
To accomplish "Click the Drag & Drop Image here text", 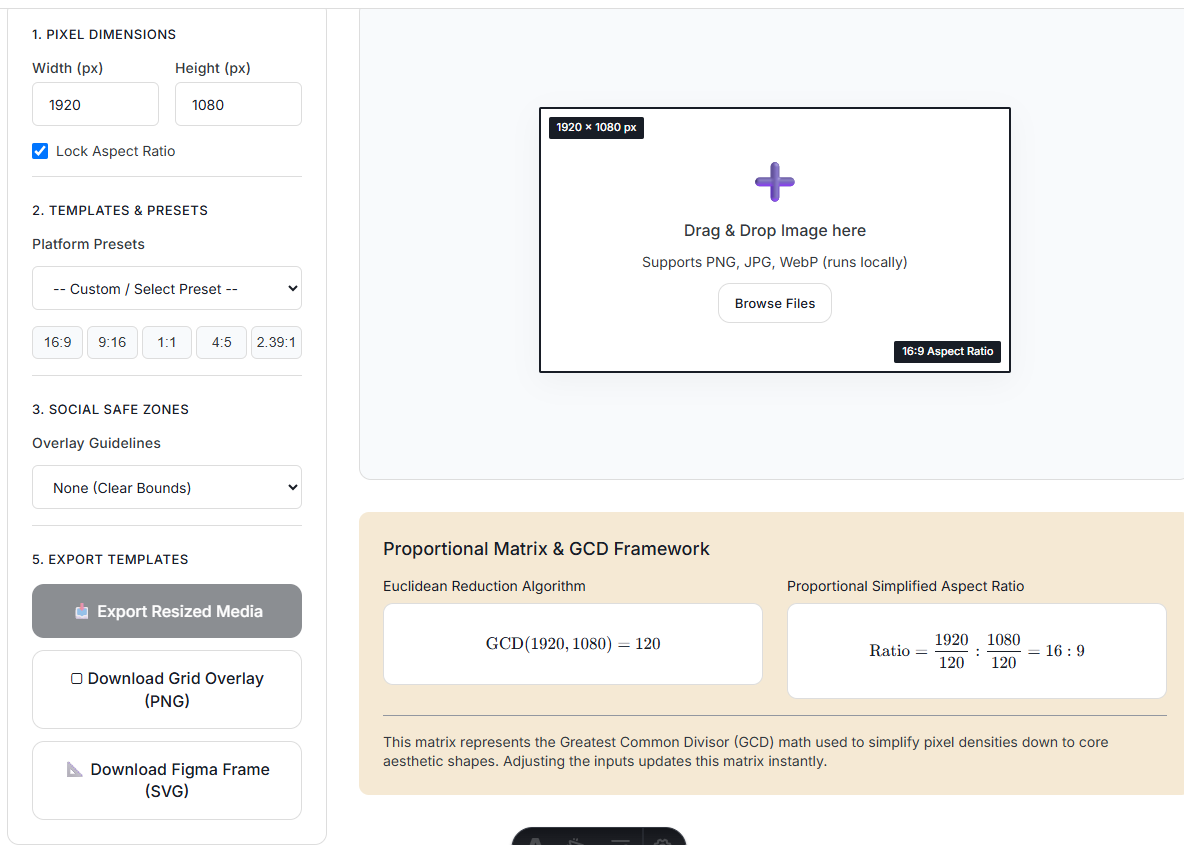I will point(775,230).
